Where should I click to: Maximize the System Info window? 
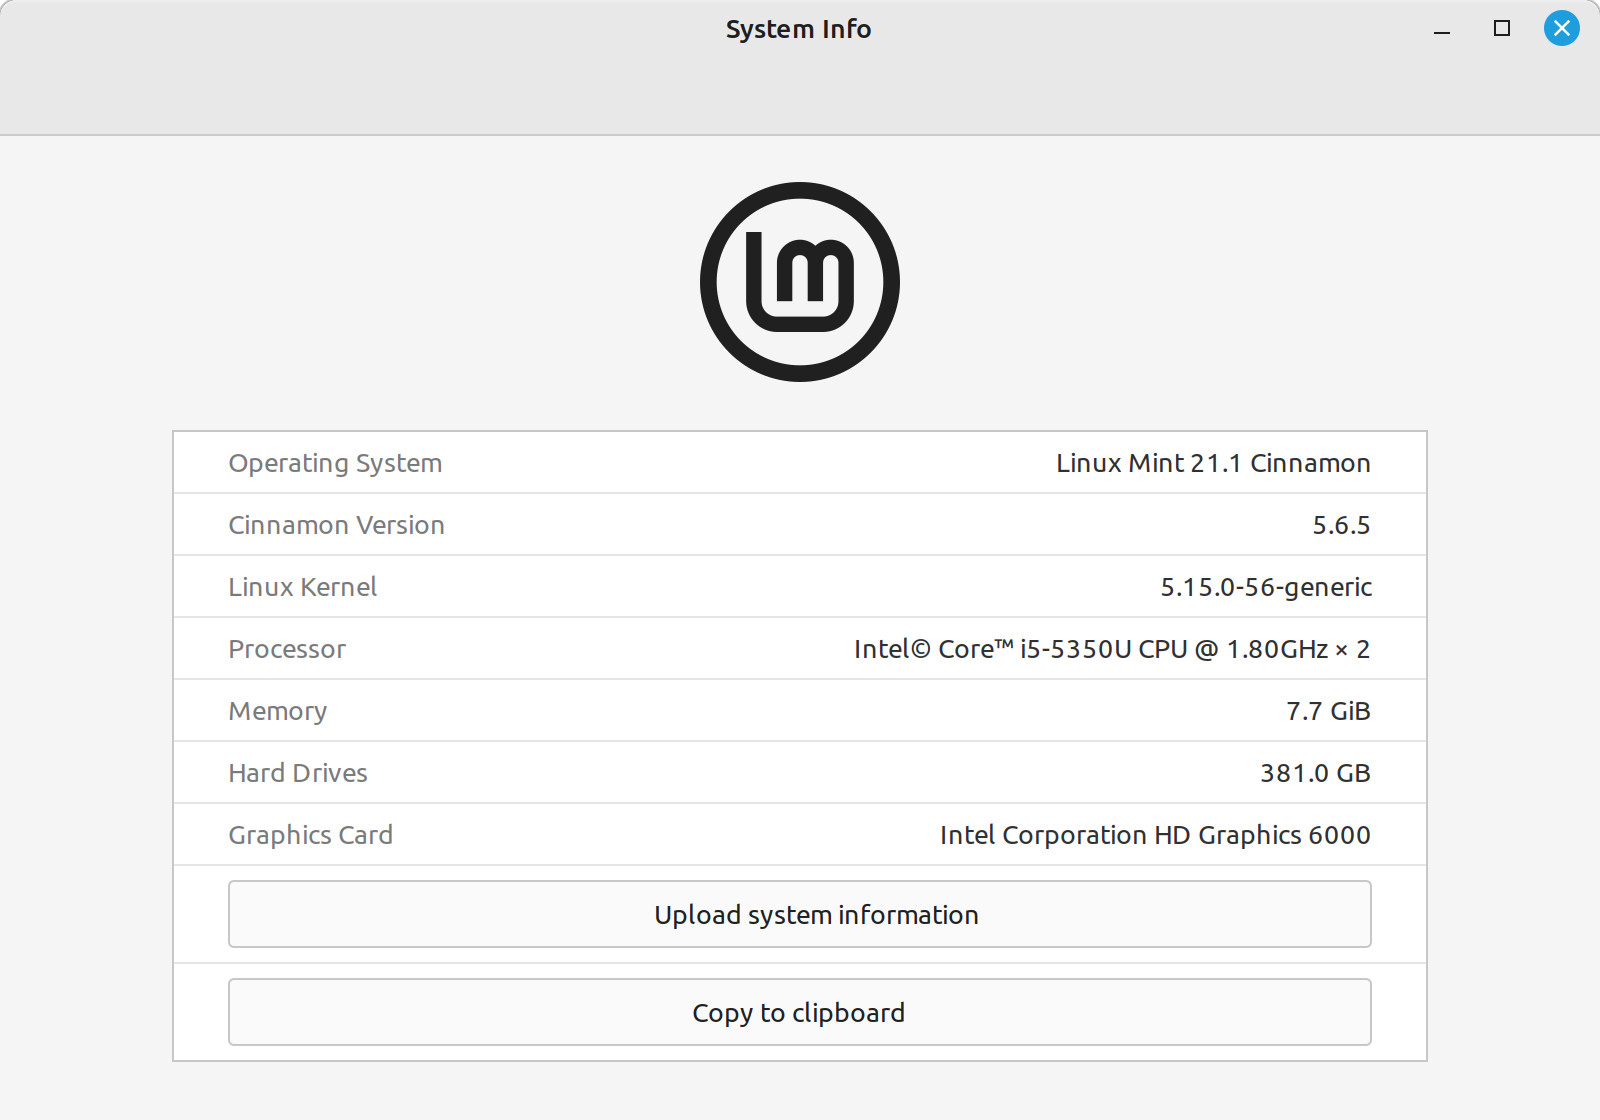click(x=1502, y=28)
